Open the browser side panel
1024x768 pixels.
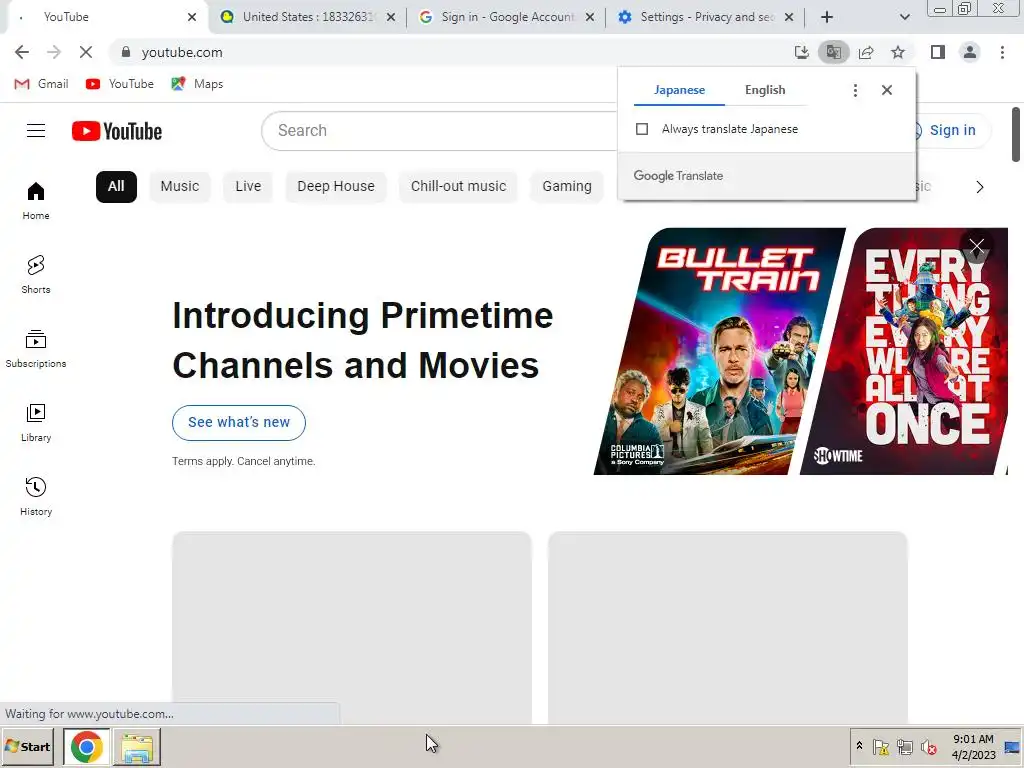(938, 52)
